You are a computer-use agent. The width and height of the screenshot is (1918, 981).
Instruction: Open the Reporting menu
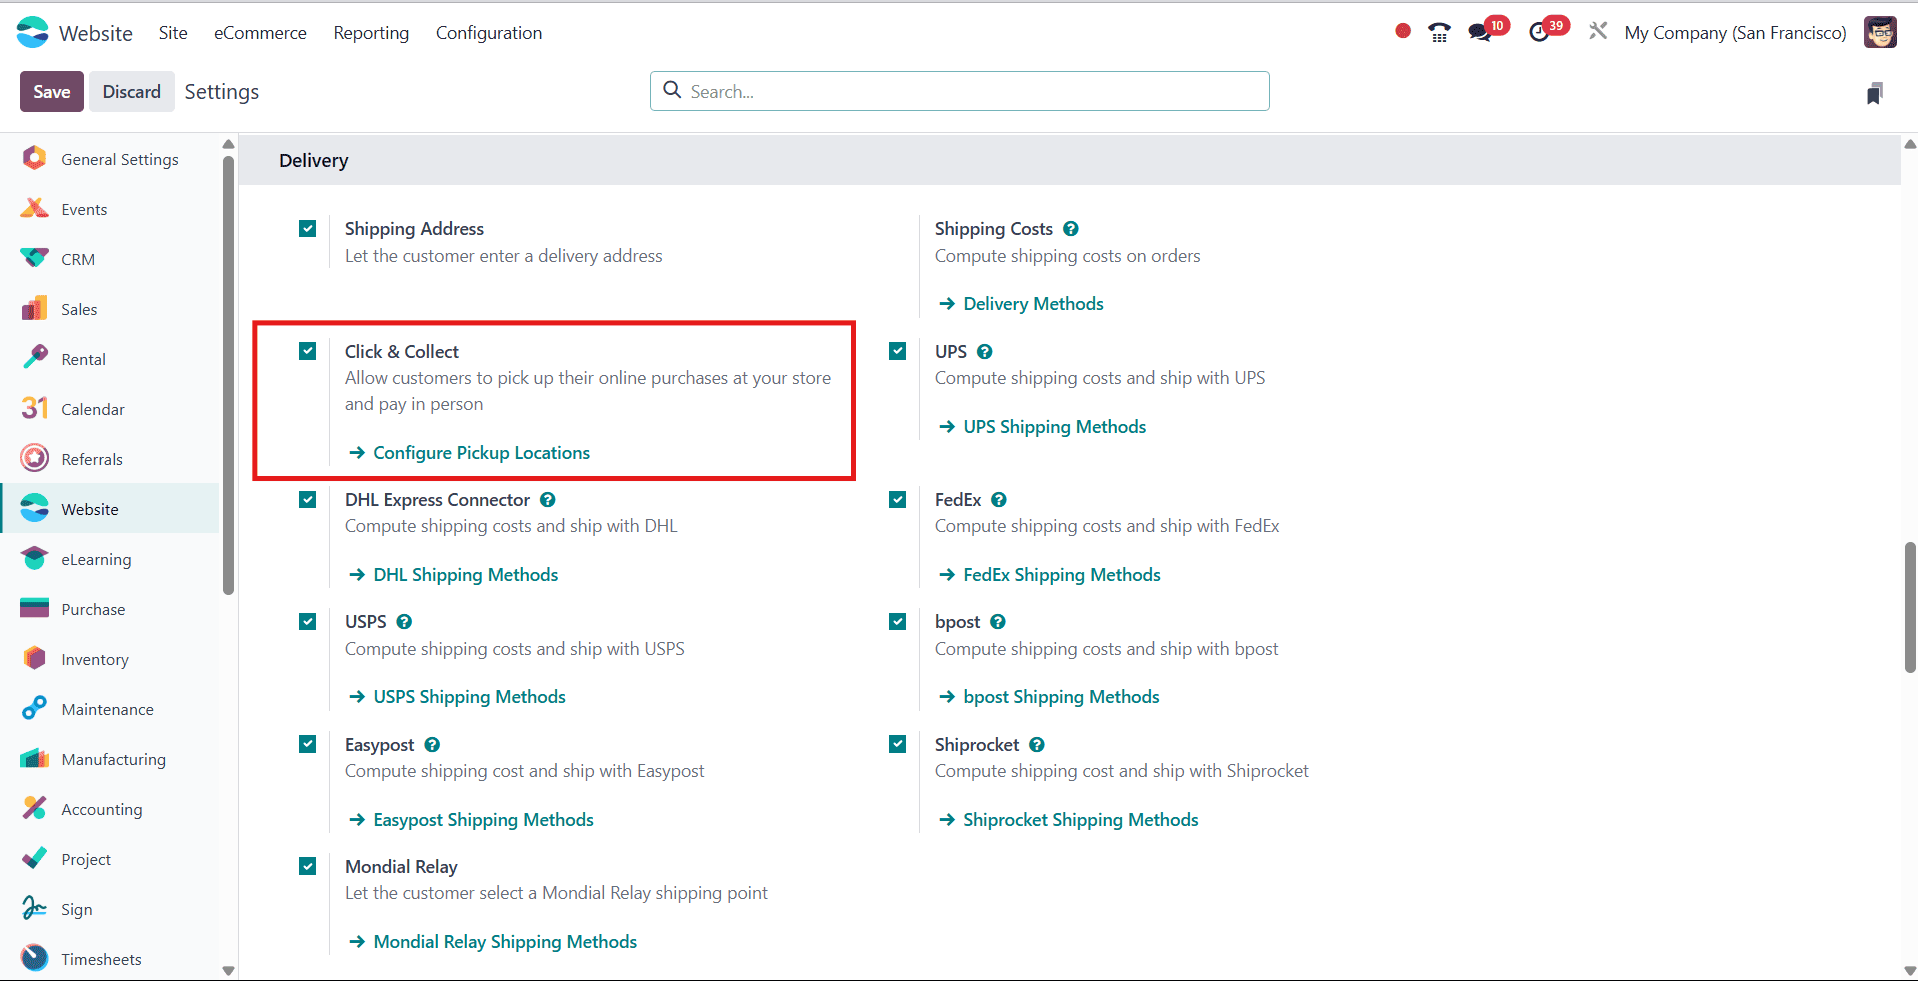click(371, 33)
